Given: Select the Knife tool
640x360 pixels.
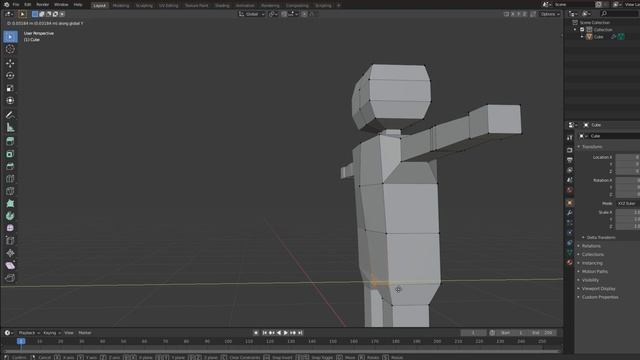Looking at the screenshot, I should click(10, 191).
